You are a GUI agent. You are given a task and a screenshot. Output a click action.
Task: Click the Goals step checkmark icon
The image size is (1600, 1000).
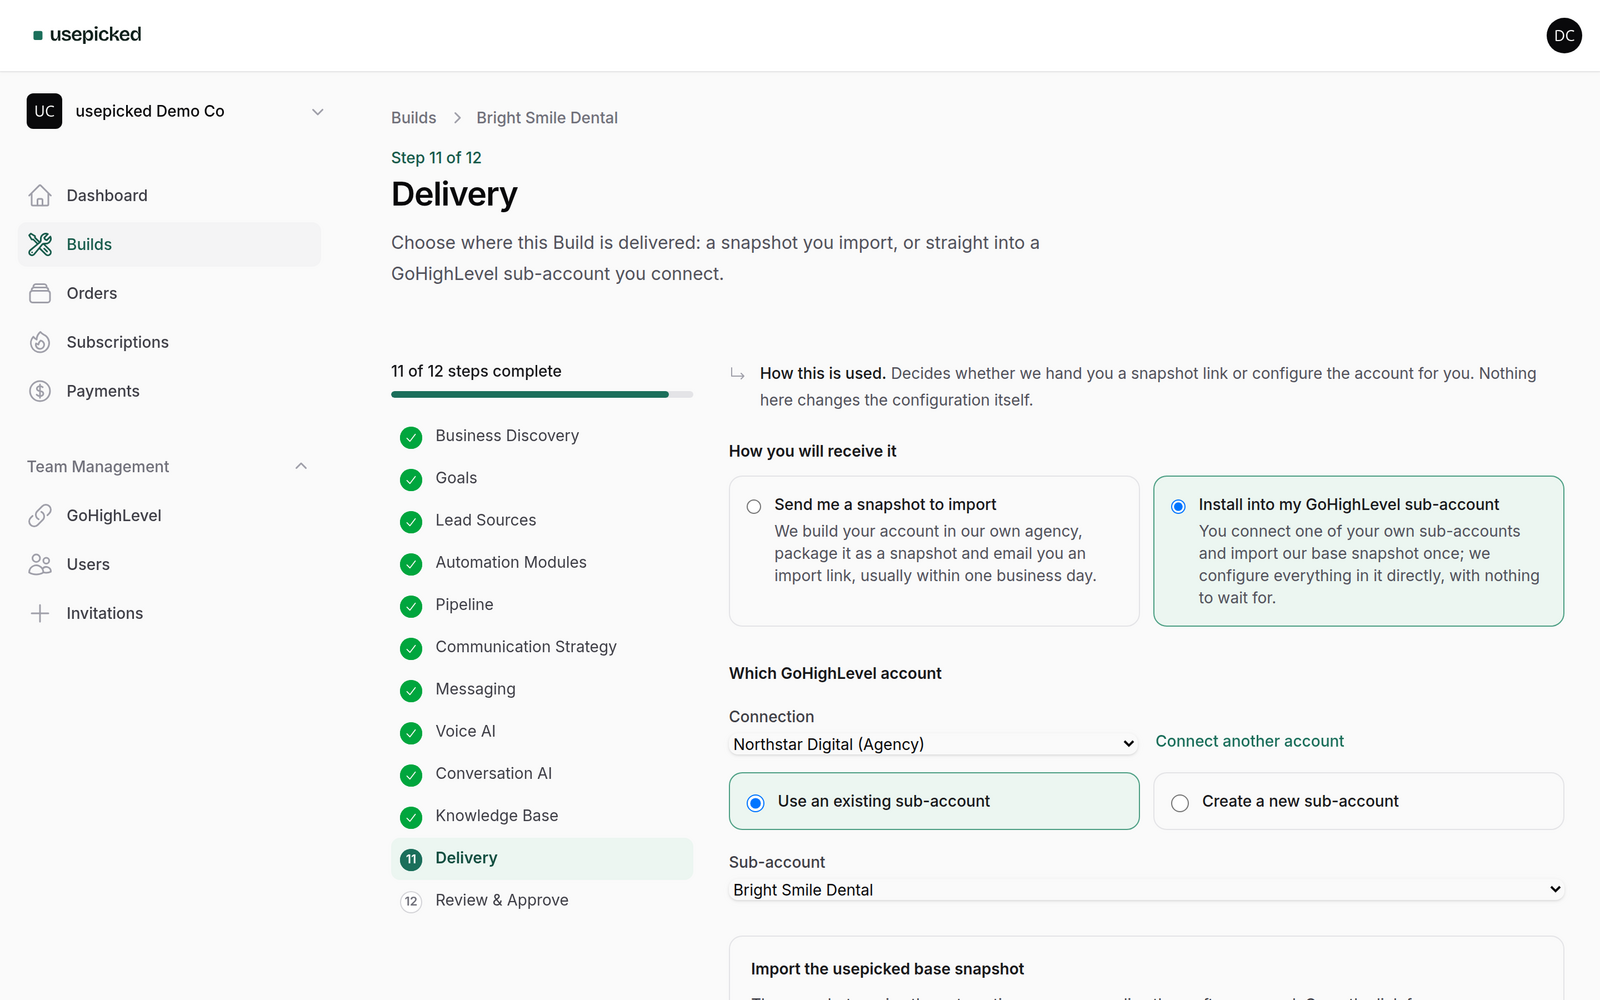pyautogui.click(x=411, y=479)
